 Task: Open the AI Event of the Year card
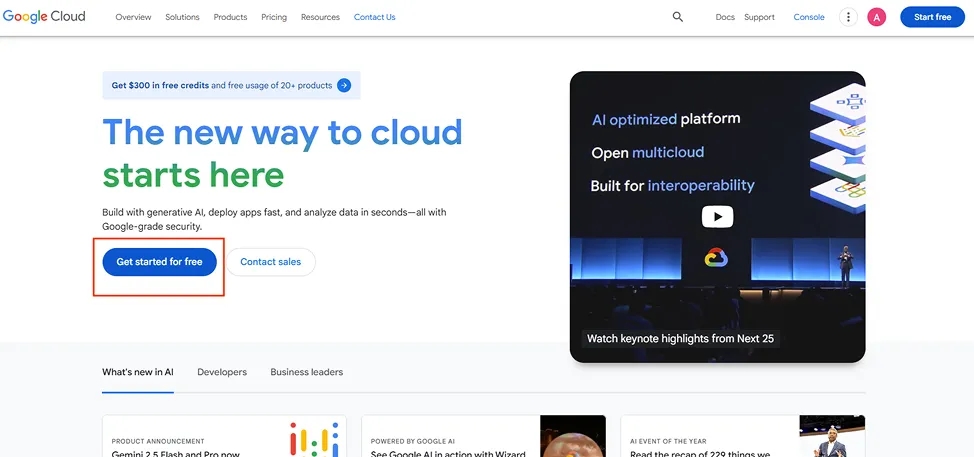(743, 436)
